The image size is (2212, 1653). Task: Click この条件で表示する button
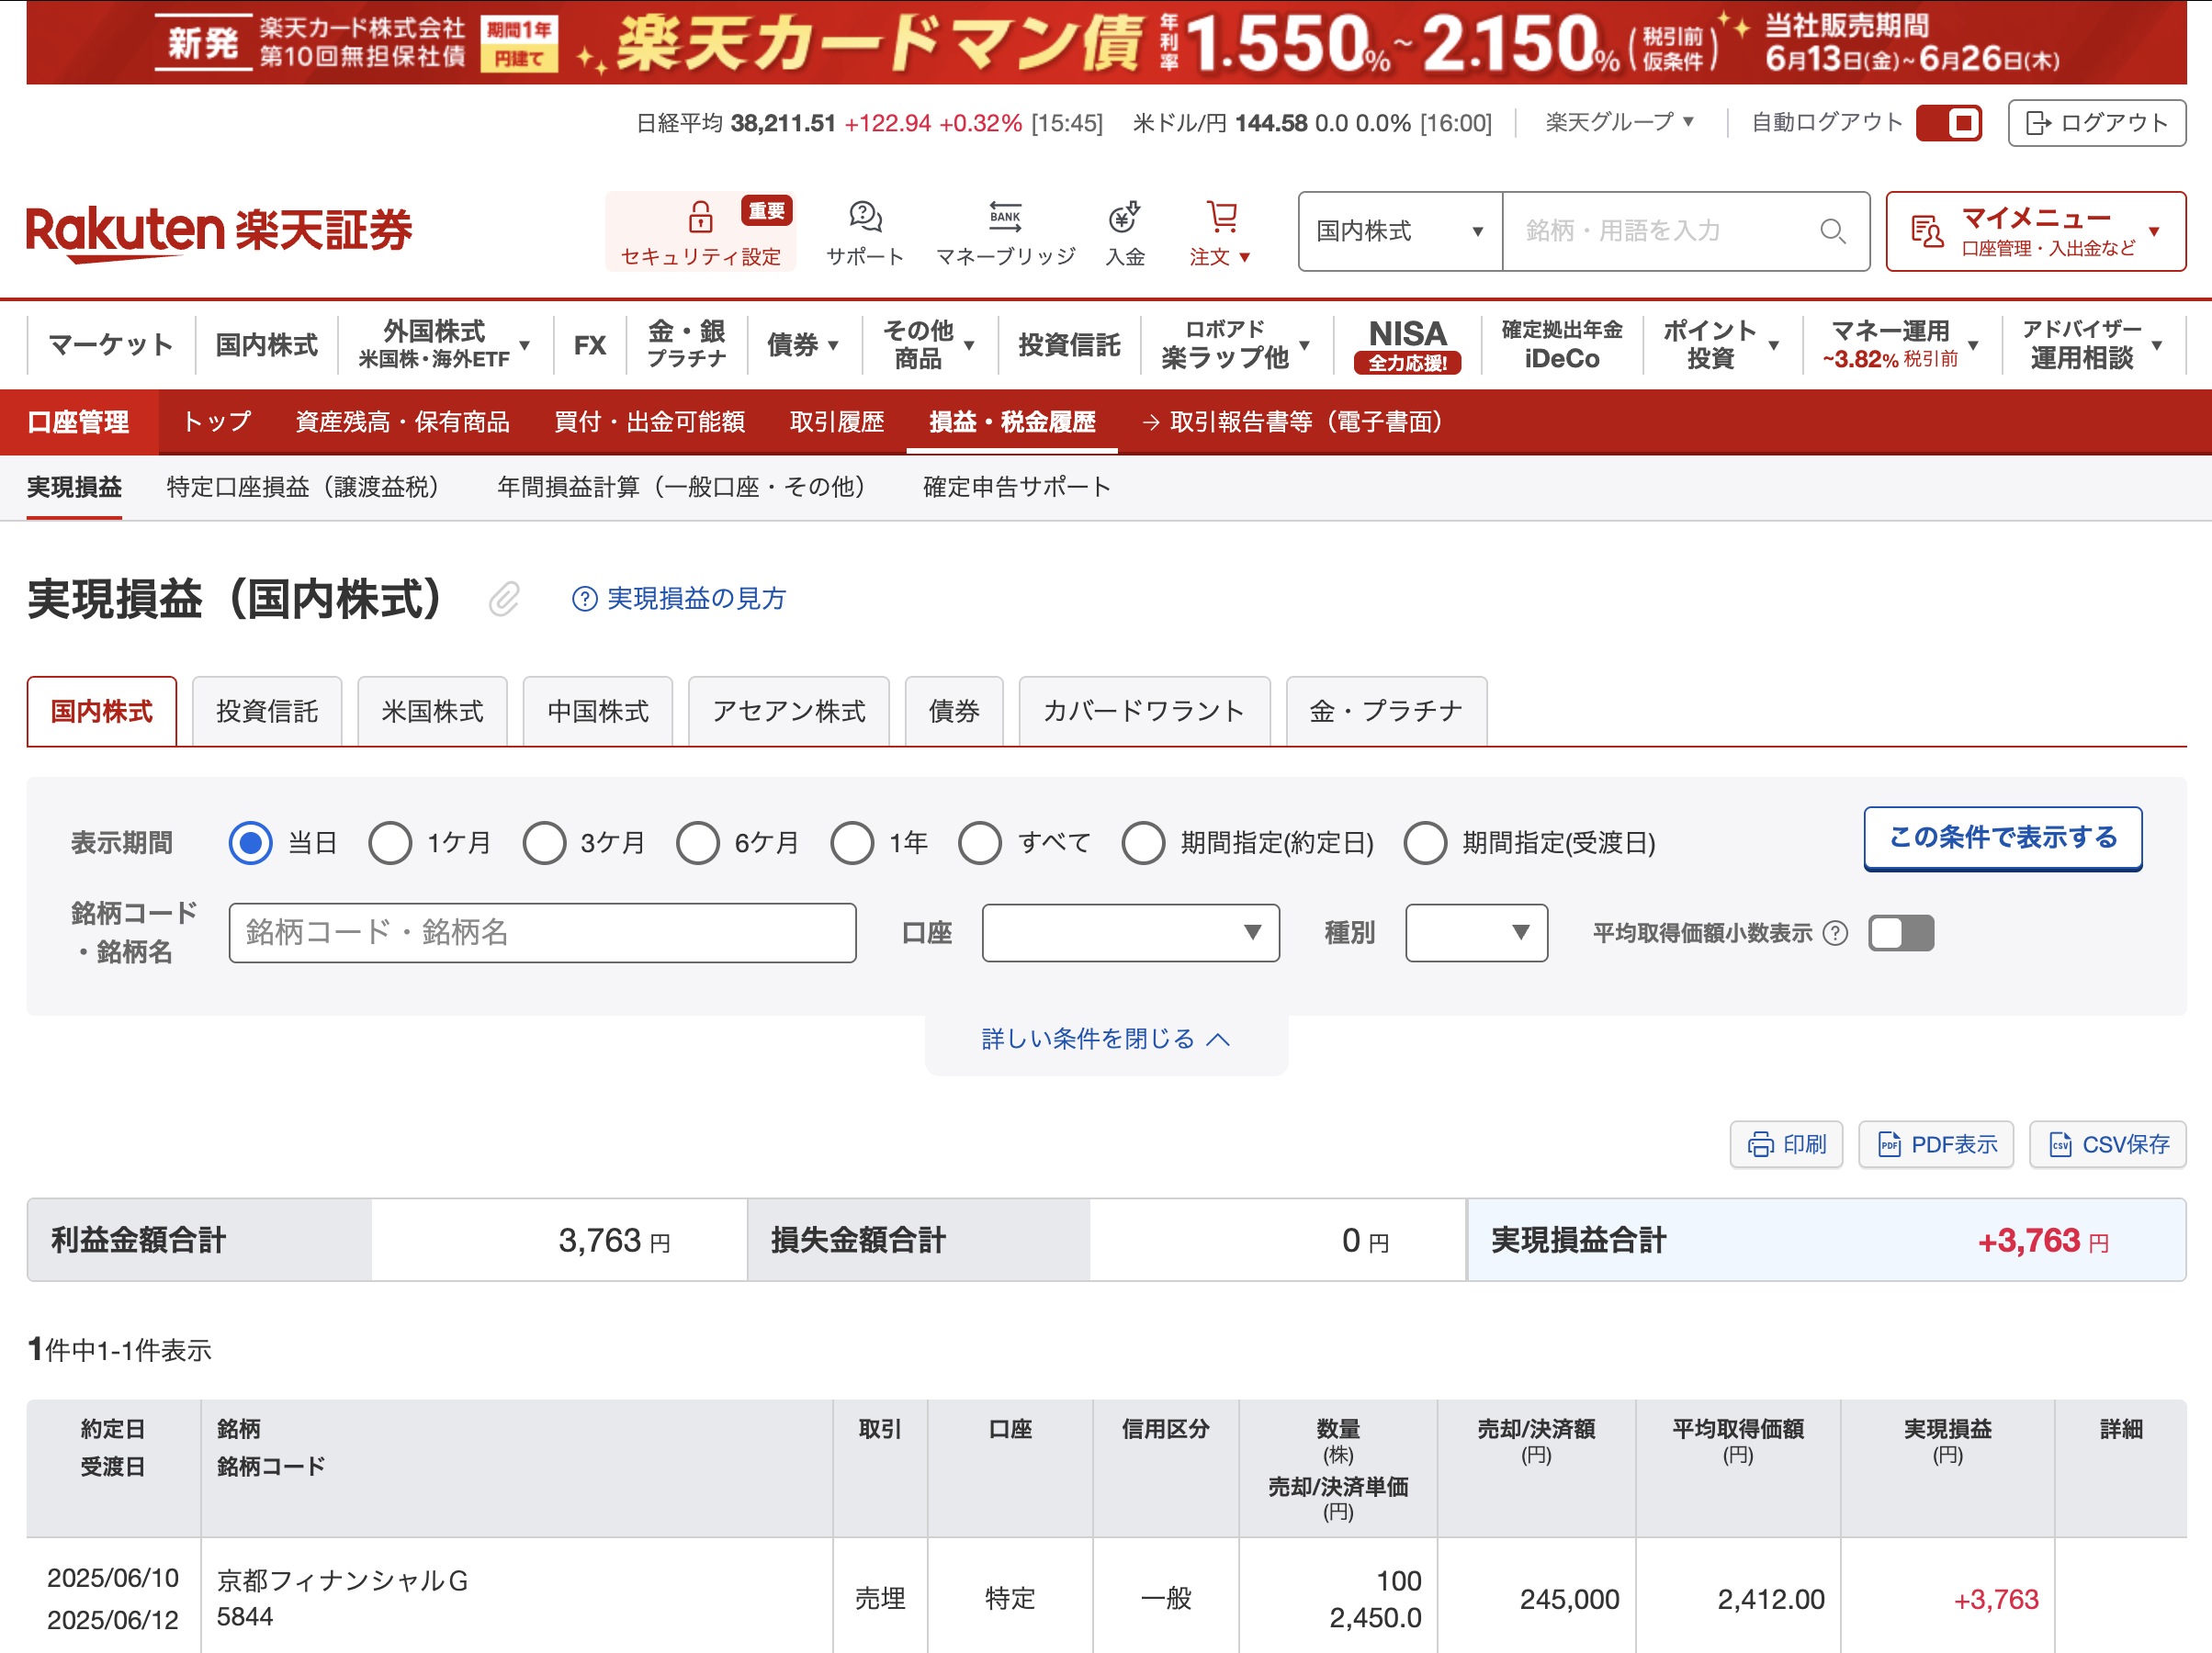(2002, 838)
